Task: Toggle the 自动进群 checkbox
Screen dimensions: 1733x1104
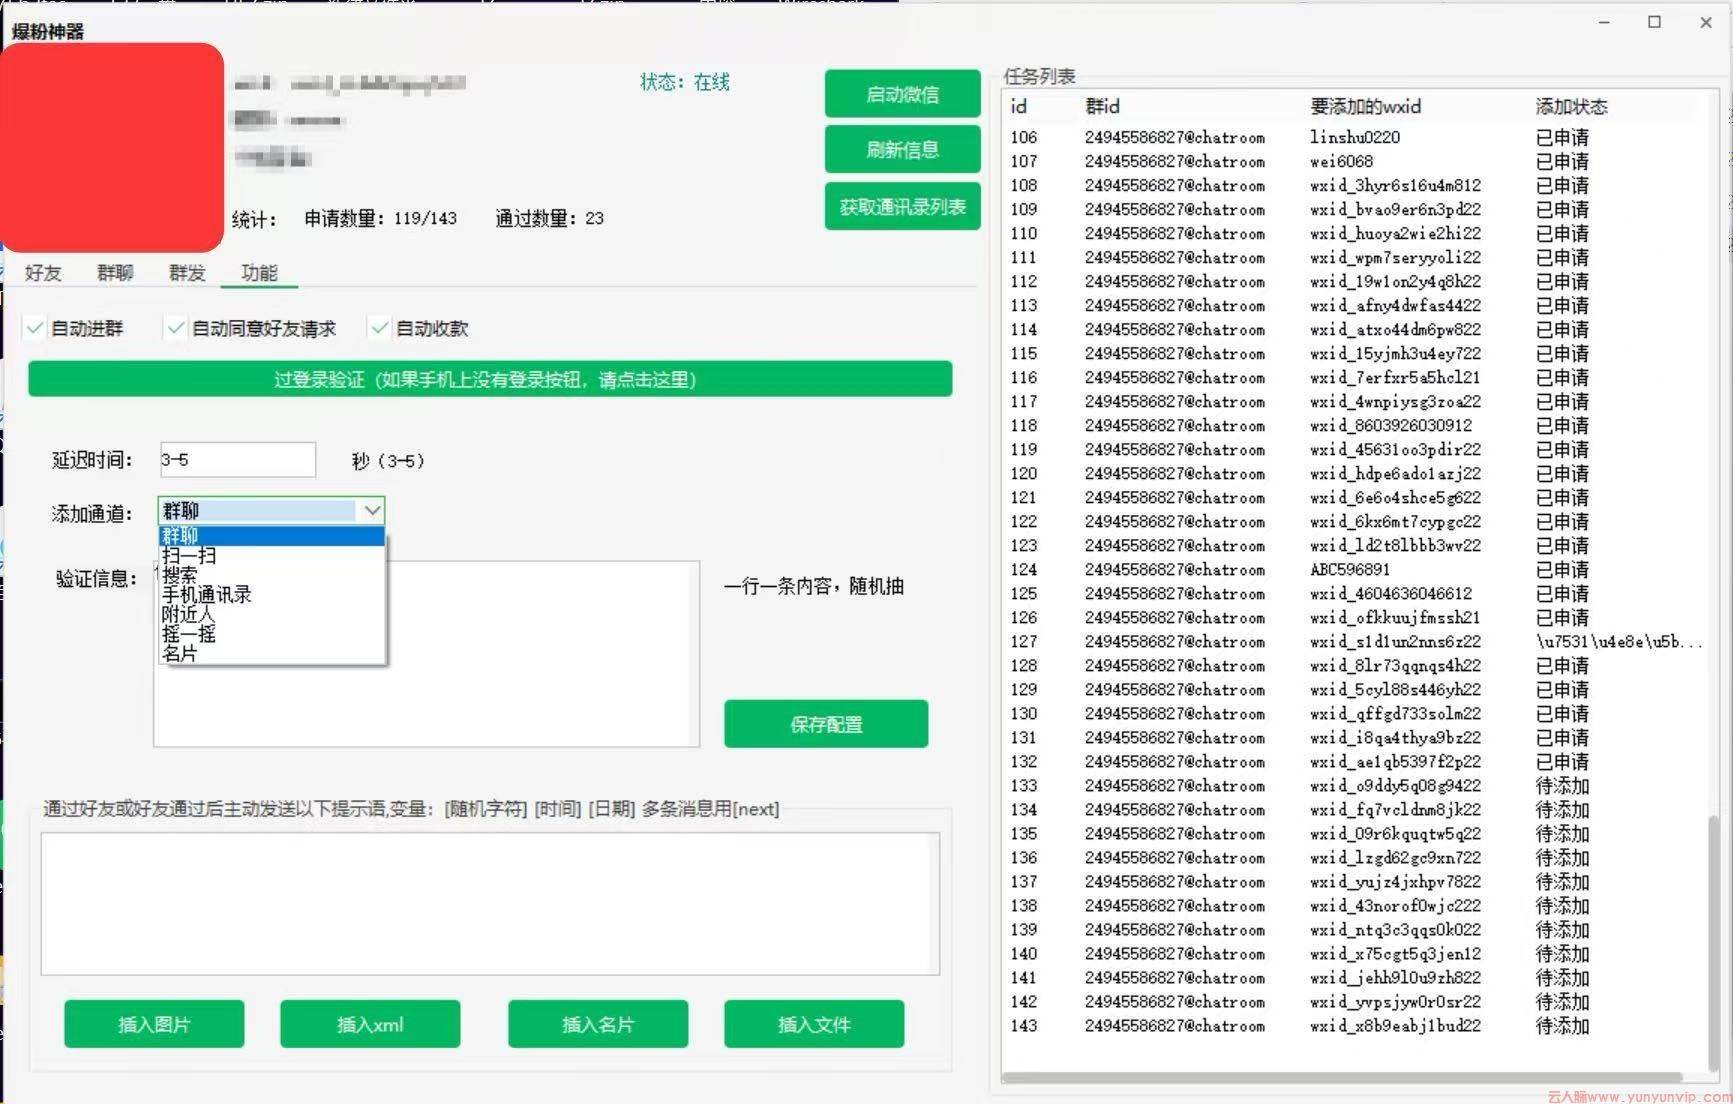Action: pyautogui.click(x=36, y=328)
